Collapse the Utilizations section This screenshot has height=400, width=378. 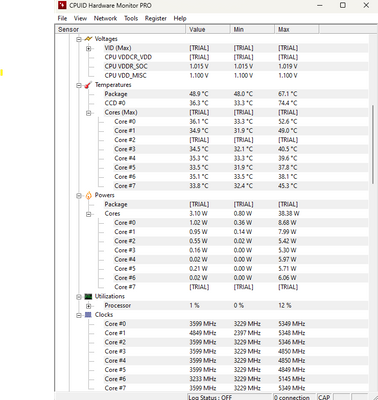click(79, 297)
